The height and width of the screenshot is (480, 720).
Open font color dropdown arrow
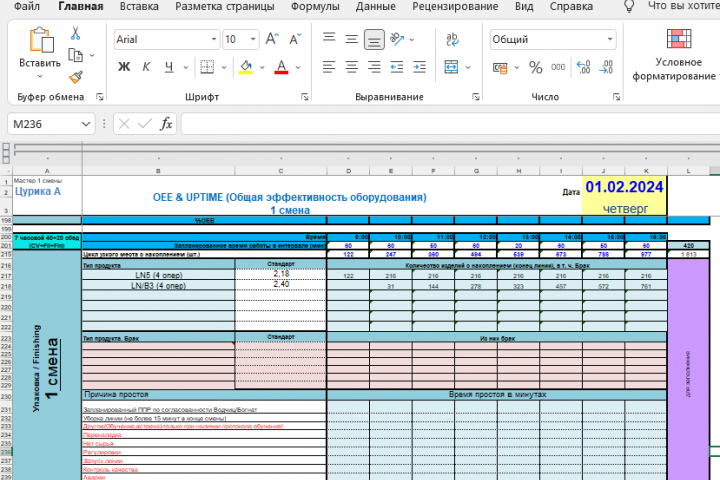click(298, 68)
